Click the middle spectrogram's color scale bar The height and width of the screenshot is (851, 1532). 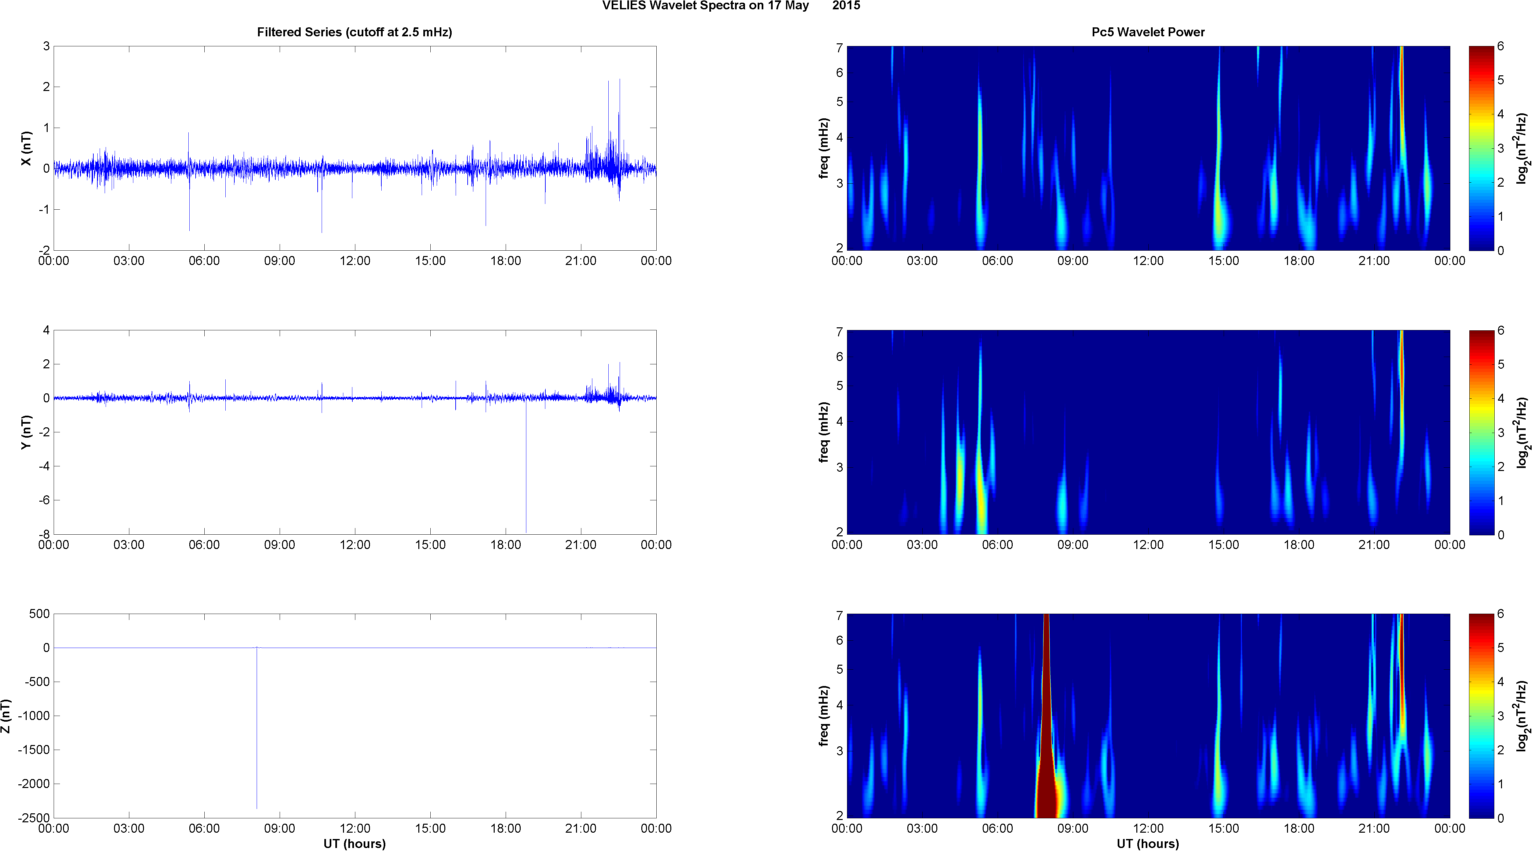[x=1481, y=432]
